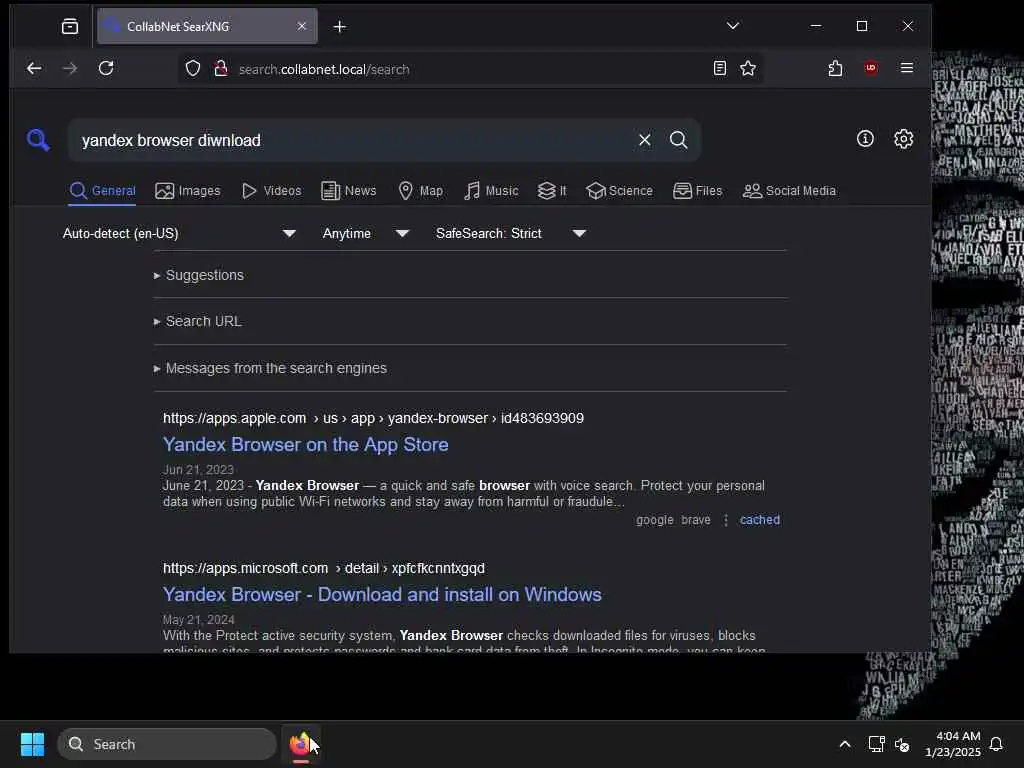Open the uBlock Origin extension icon
This screenshot has width=1024, height=768.
click(871, 68)
